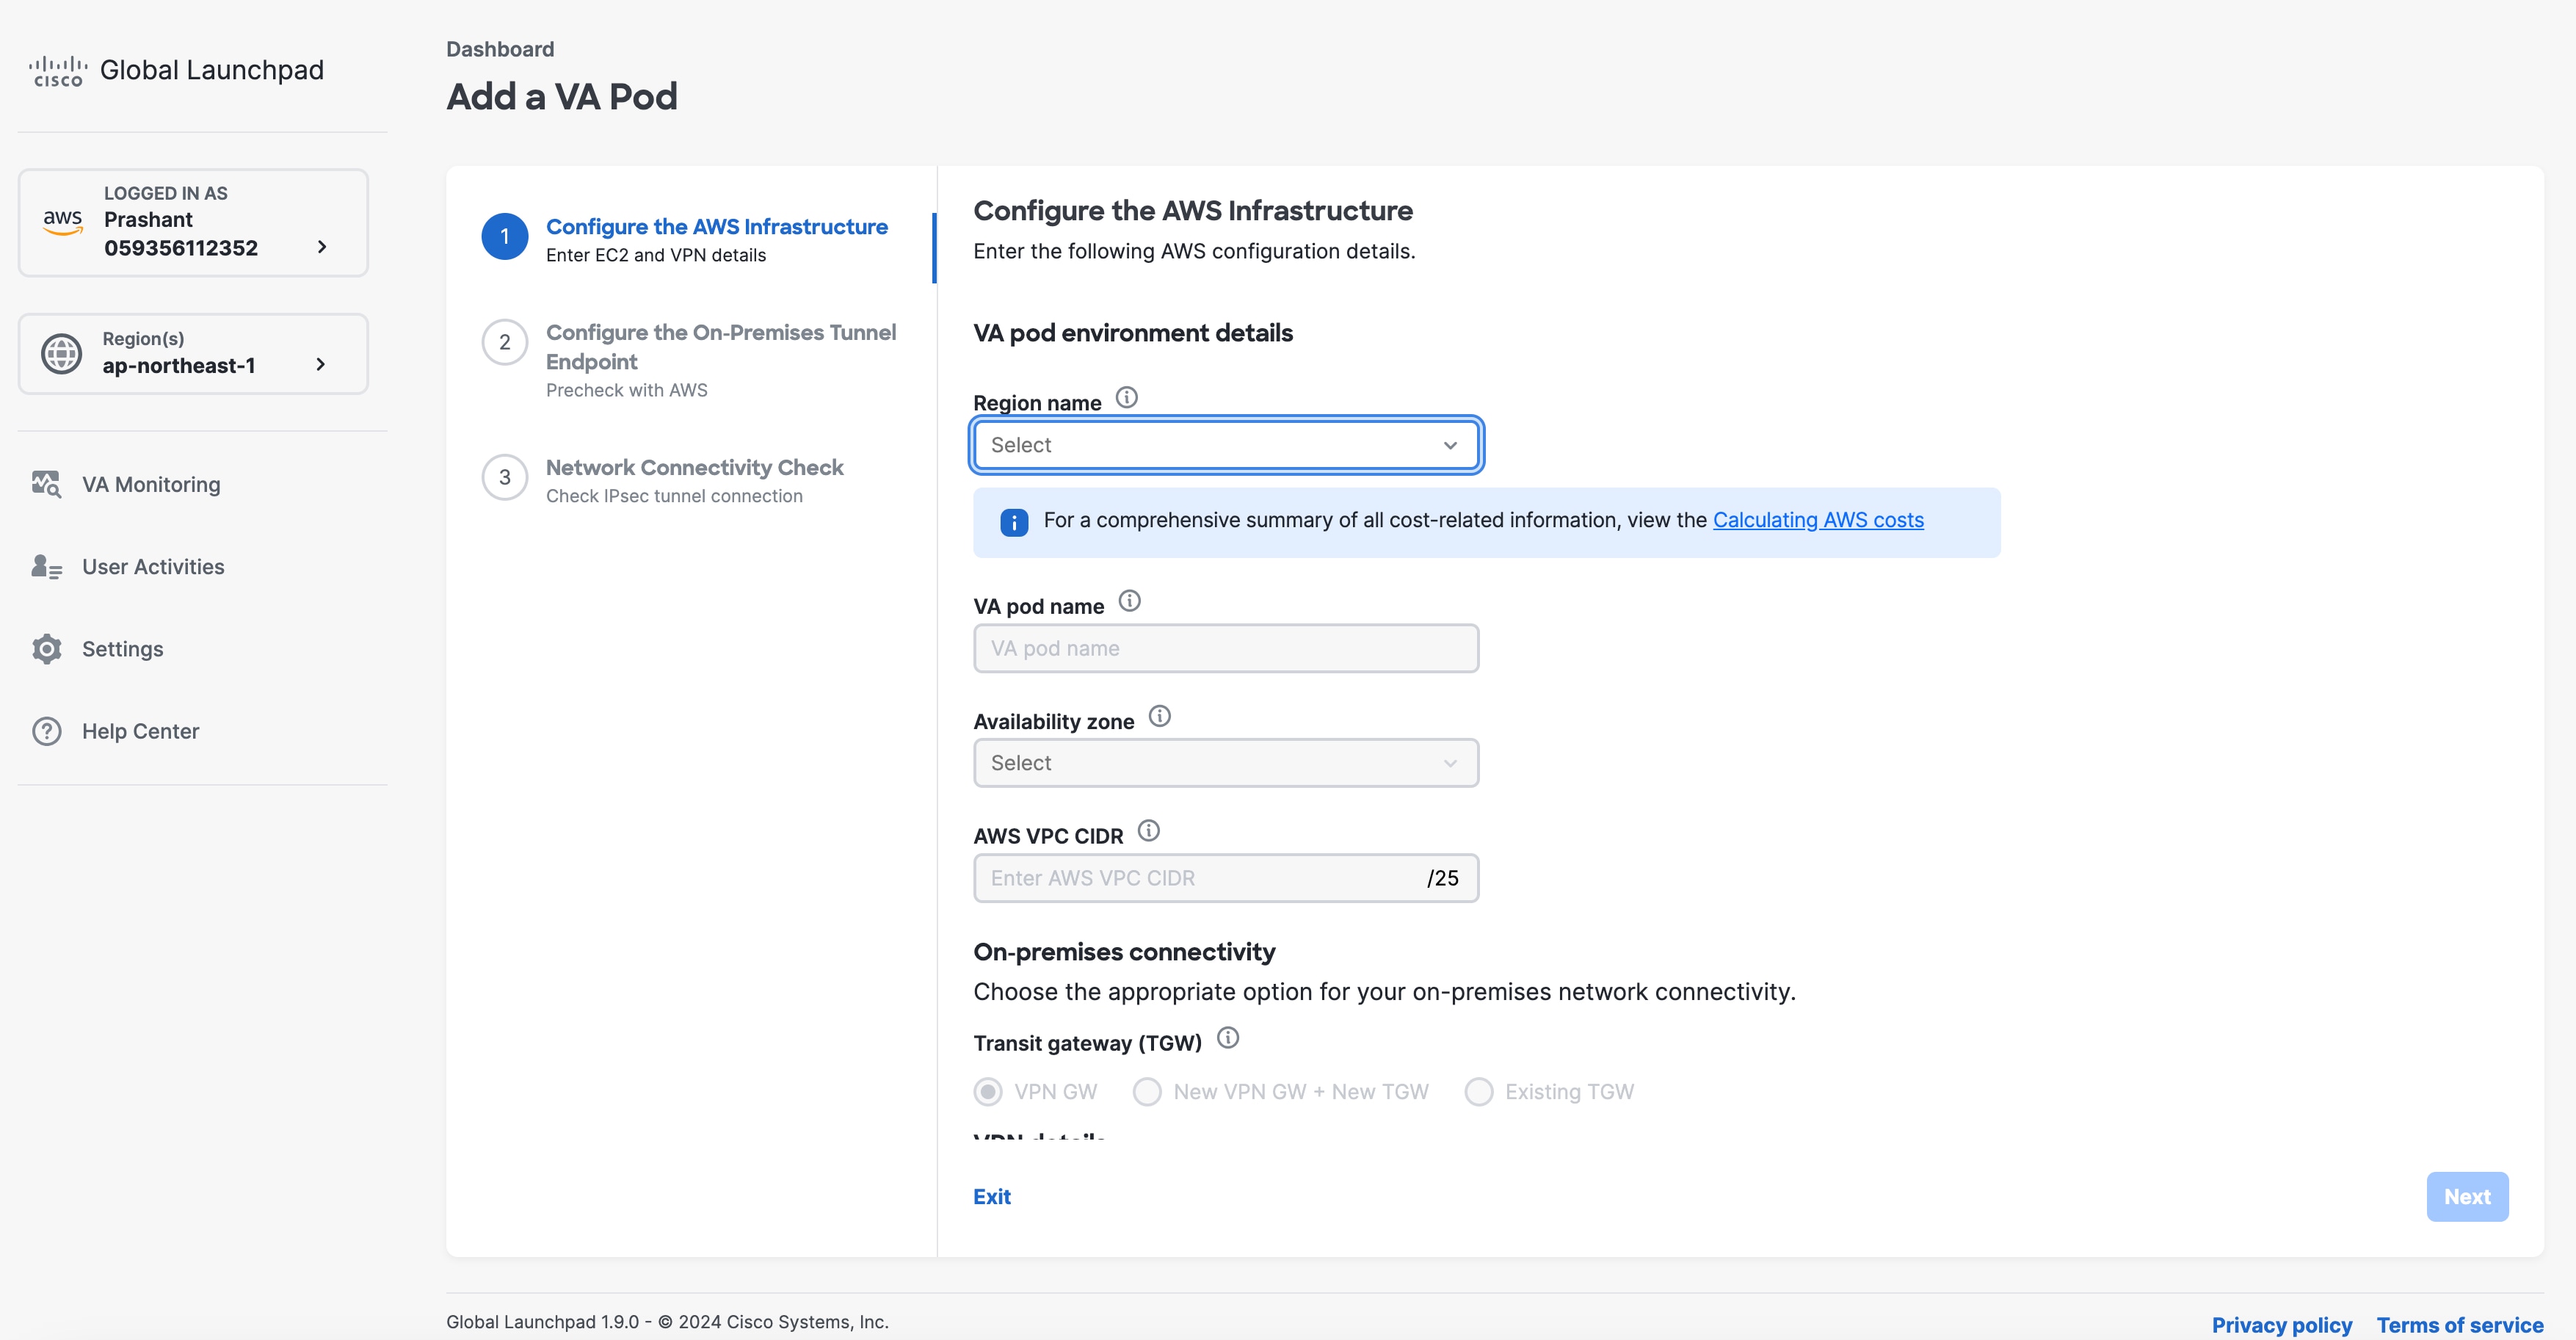Viewport: 2576px width, 1340px height.
Task: Open the Privacy policy link
Action: click(x=2281, y=1325)
